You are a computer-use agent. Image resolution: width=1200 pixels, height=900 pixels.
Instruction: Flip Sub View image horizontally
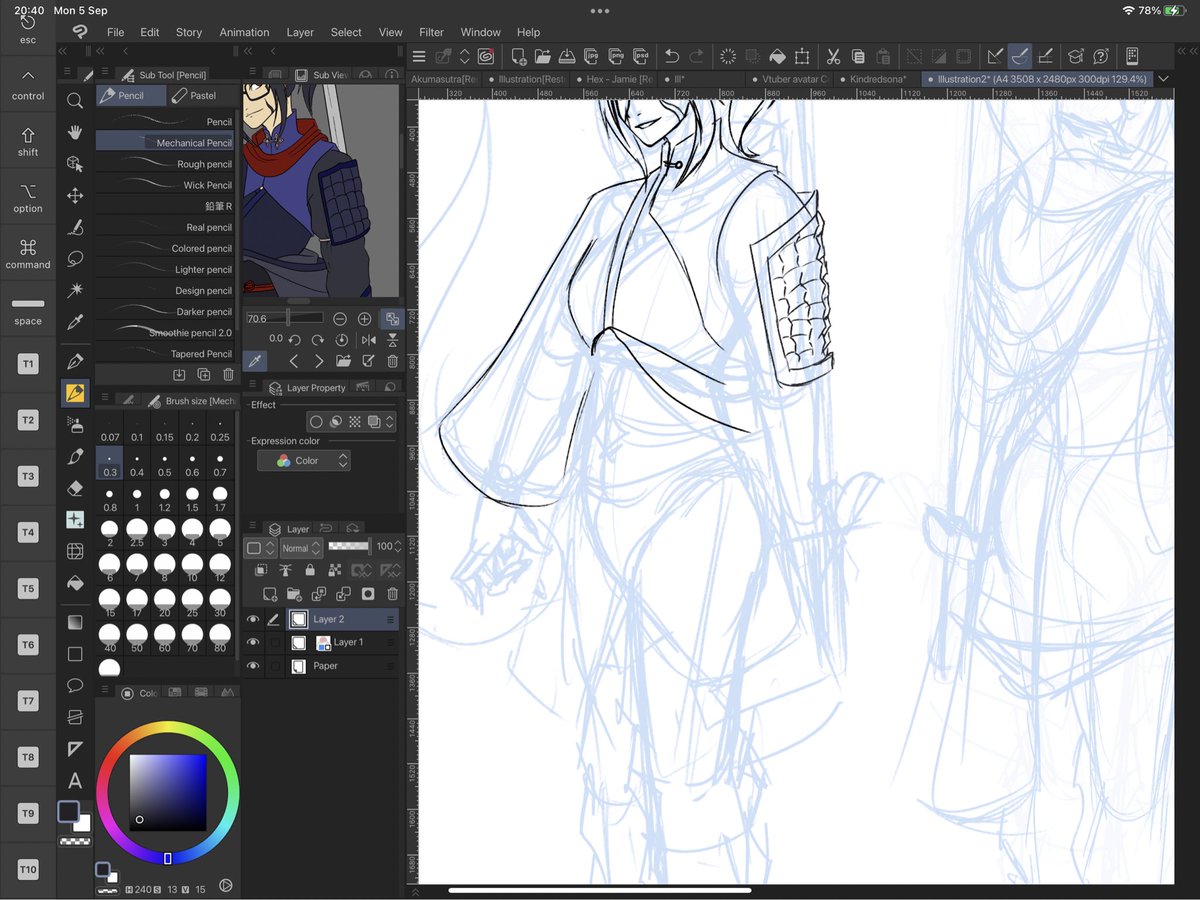(369, 340)
